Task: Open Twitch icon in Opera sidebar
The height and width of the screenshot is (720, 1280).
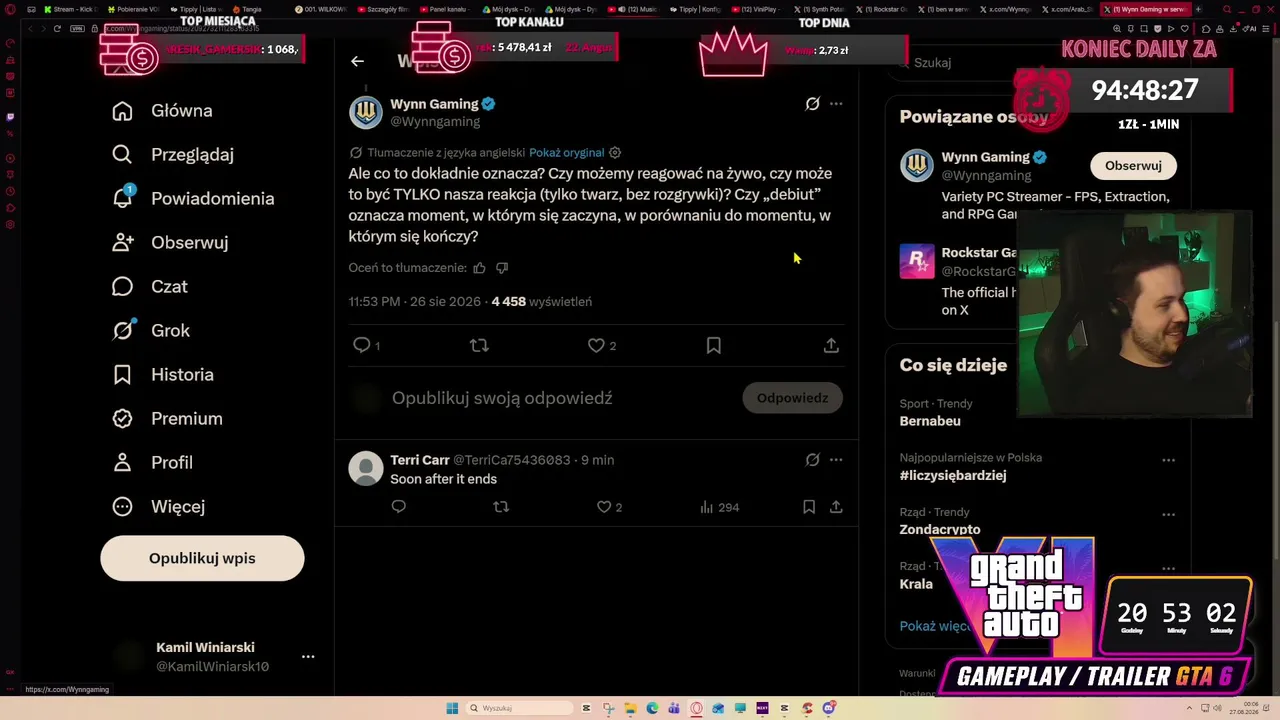Action: click(10, 117)
